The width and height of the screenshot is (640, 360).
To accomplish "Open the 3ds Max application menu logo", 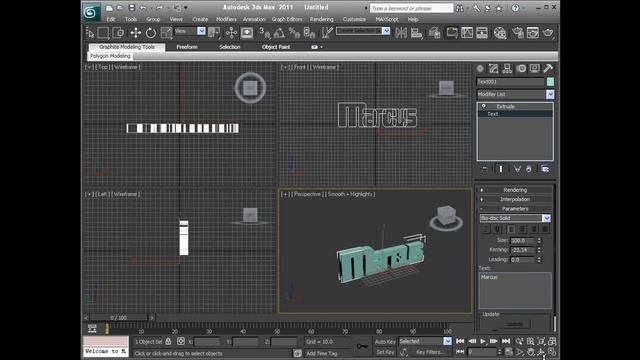I will (91, 12).
